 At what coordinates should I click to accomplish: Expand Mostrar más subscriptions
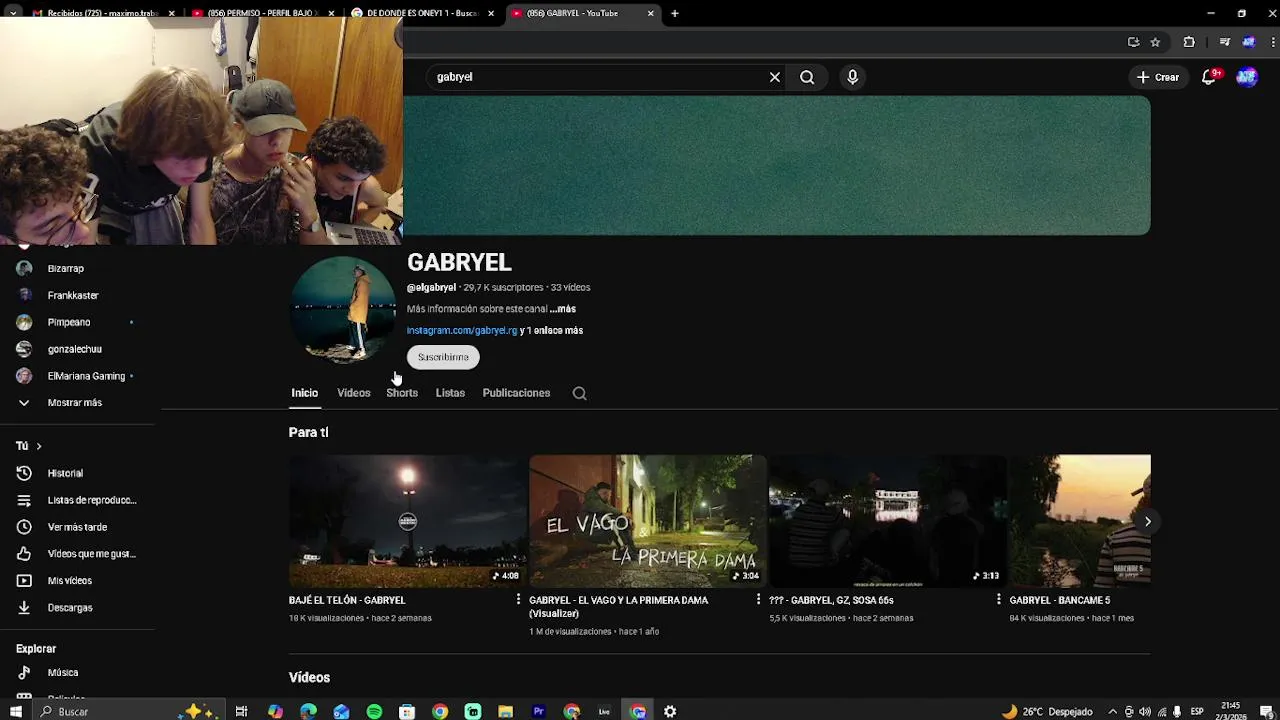(x=77, y=403)
